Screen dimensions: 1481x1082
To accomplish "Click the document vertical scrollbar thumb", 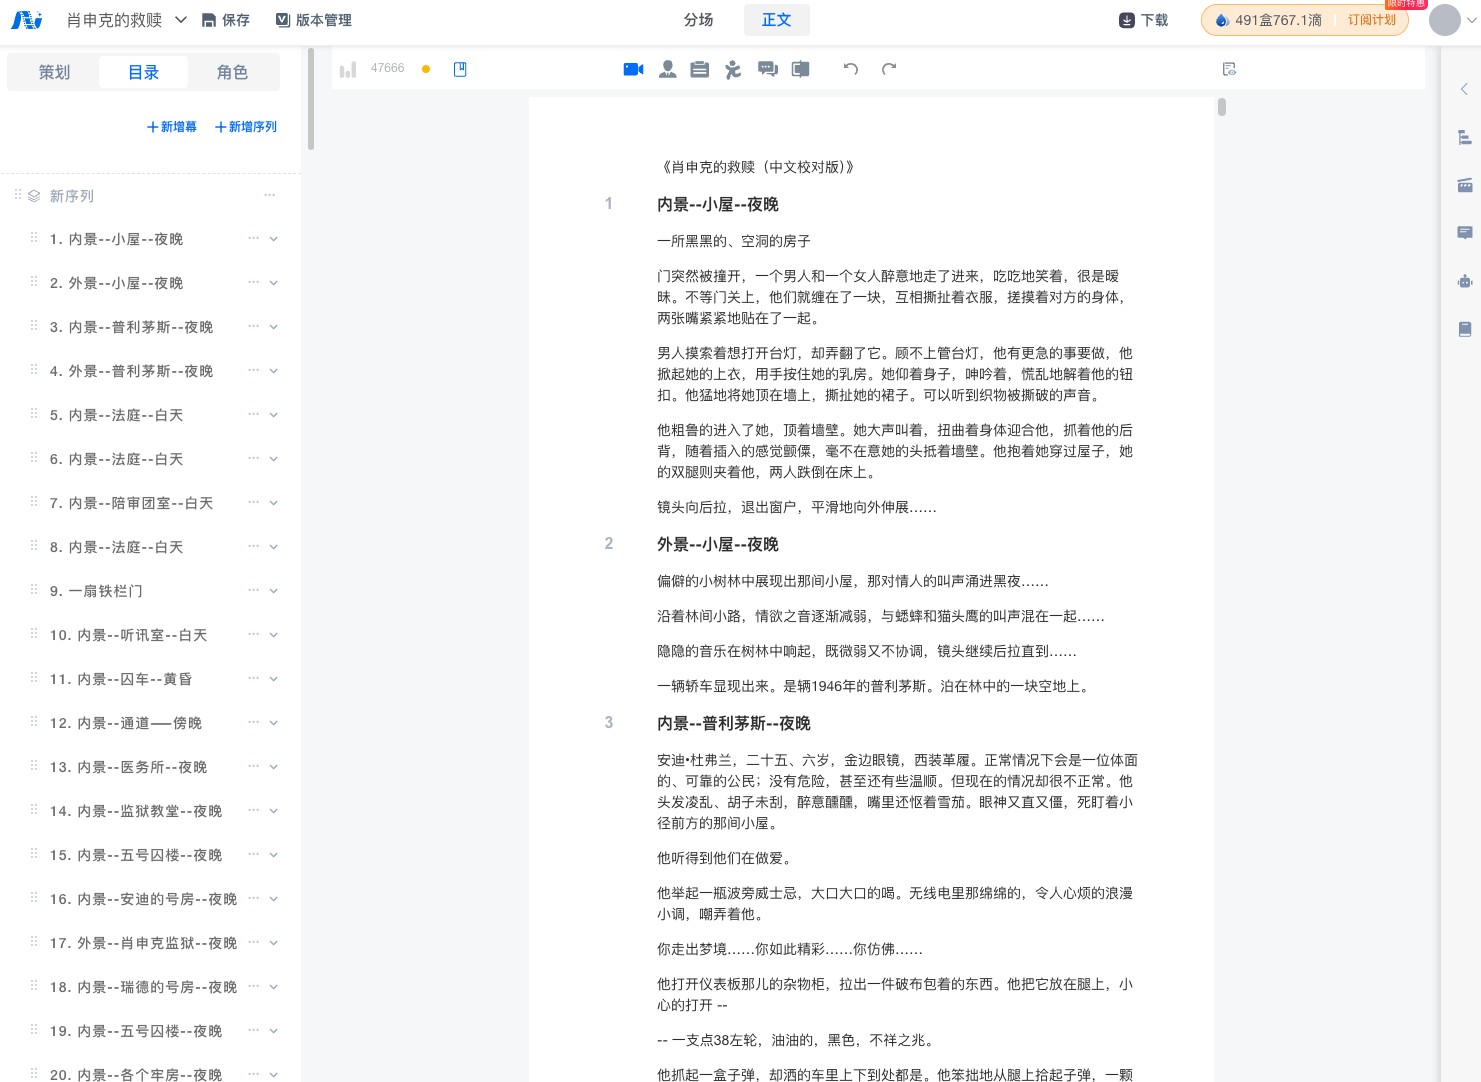I will (1222, 107).
